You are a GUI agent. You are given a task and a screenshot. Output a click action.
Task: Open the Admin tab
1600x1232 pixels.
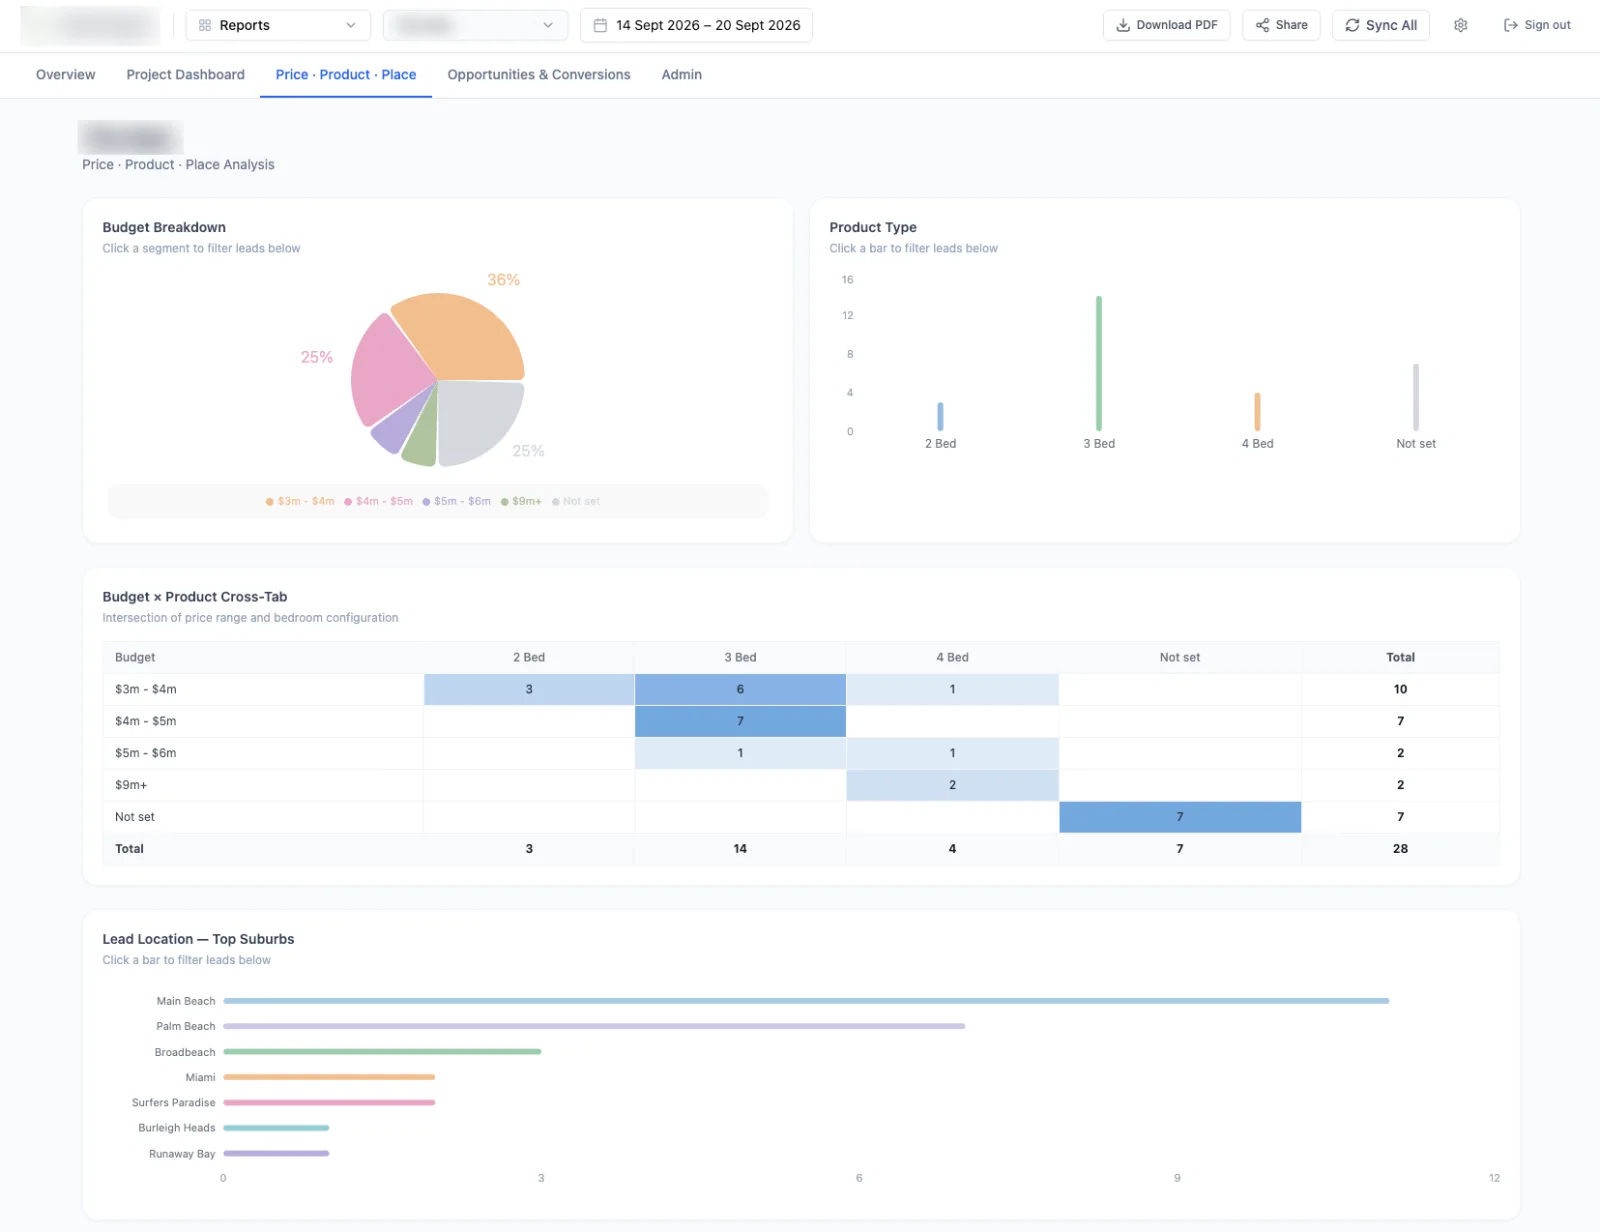(x=681, y=75)
